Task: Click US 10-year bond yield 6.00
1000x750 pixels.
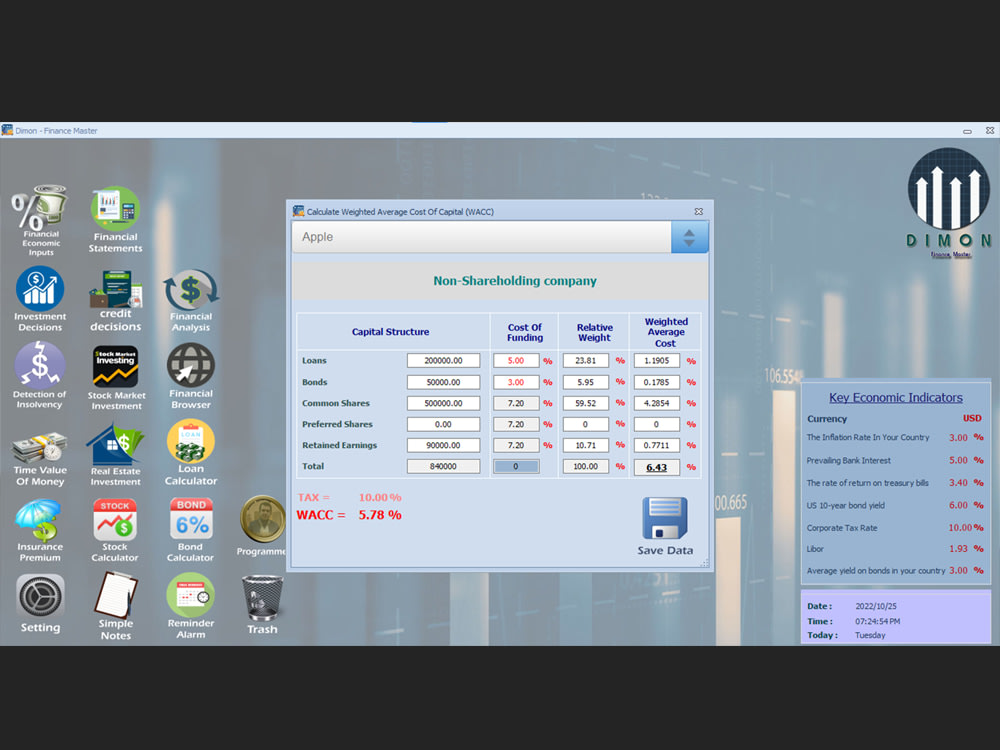Action: 958,505
